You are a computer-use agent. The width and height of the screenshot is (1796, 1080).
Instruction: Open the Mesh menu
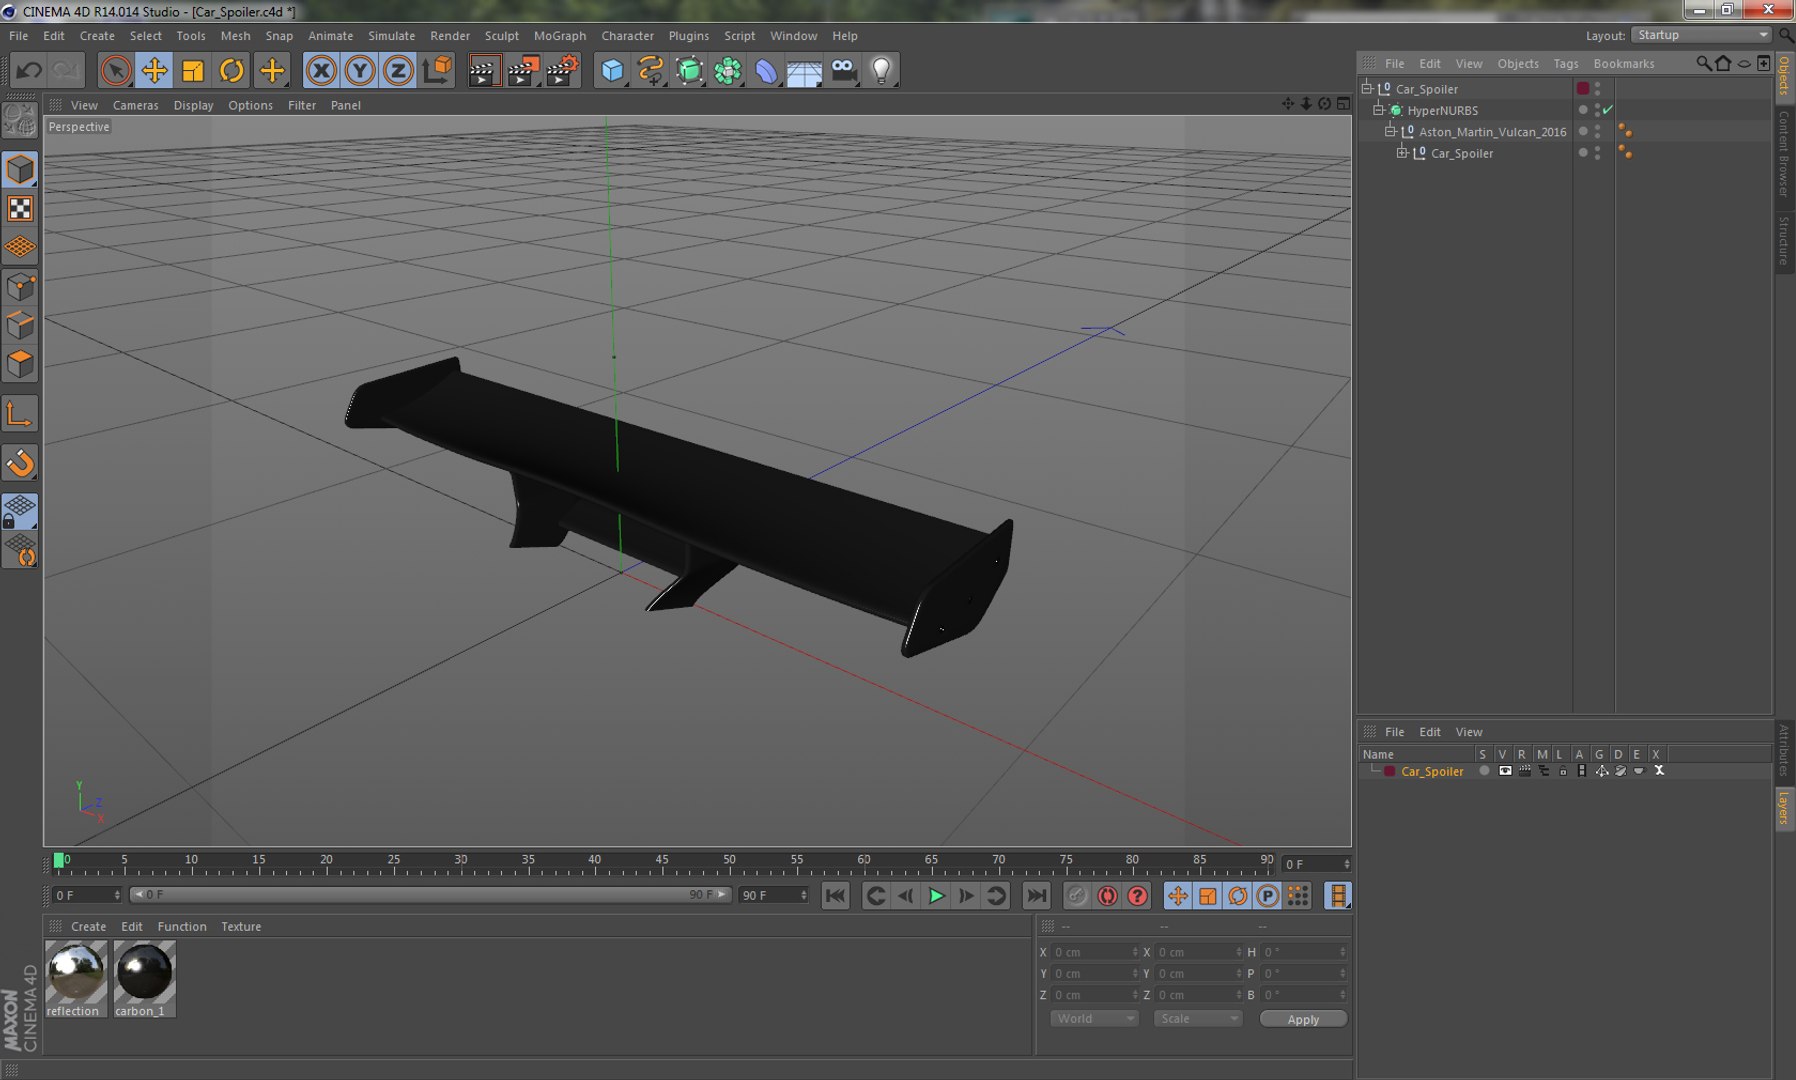(235, 36)
